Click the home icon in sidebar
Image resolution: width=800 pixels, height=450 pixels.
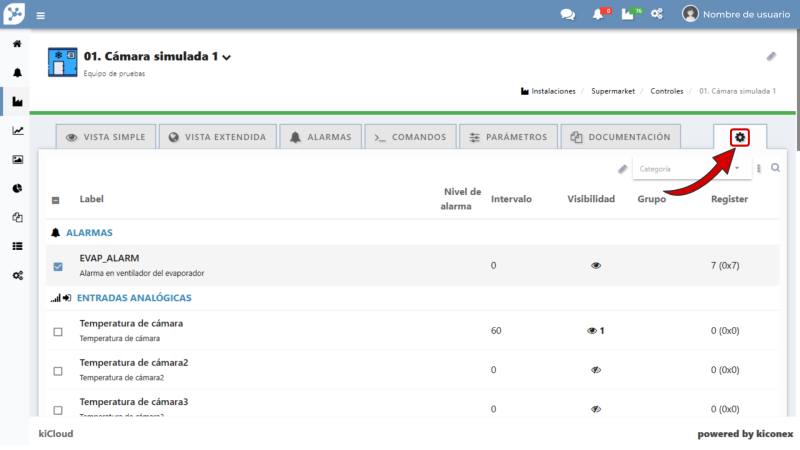pos(17,44)
